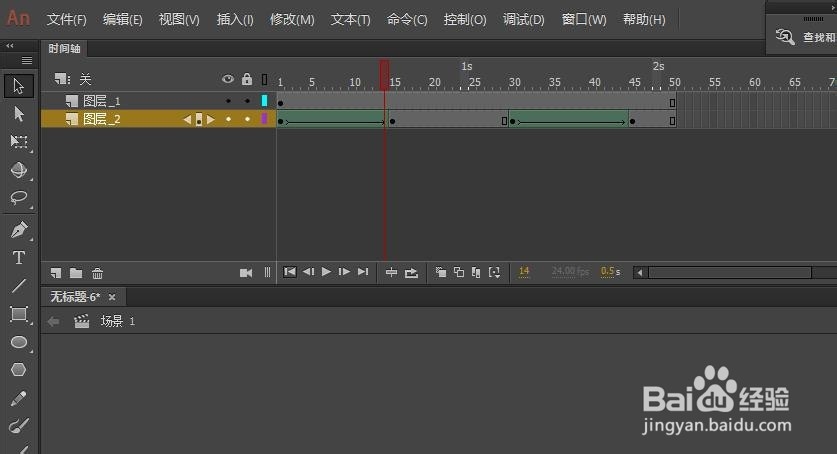837x454 pixels.
Task: Open the 调试(D) menu
Action: point(524,20)
